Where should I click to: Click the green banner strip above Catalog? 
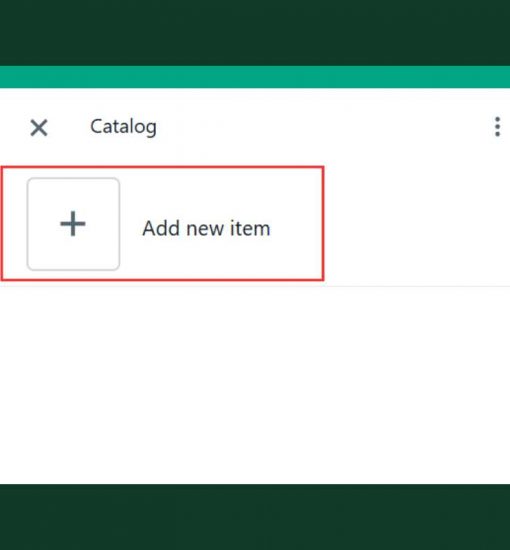pyautogui.click(x=255, y=77)
